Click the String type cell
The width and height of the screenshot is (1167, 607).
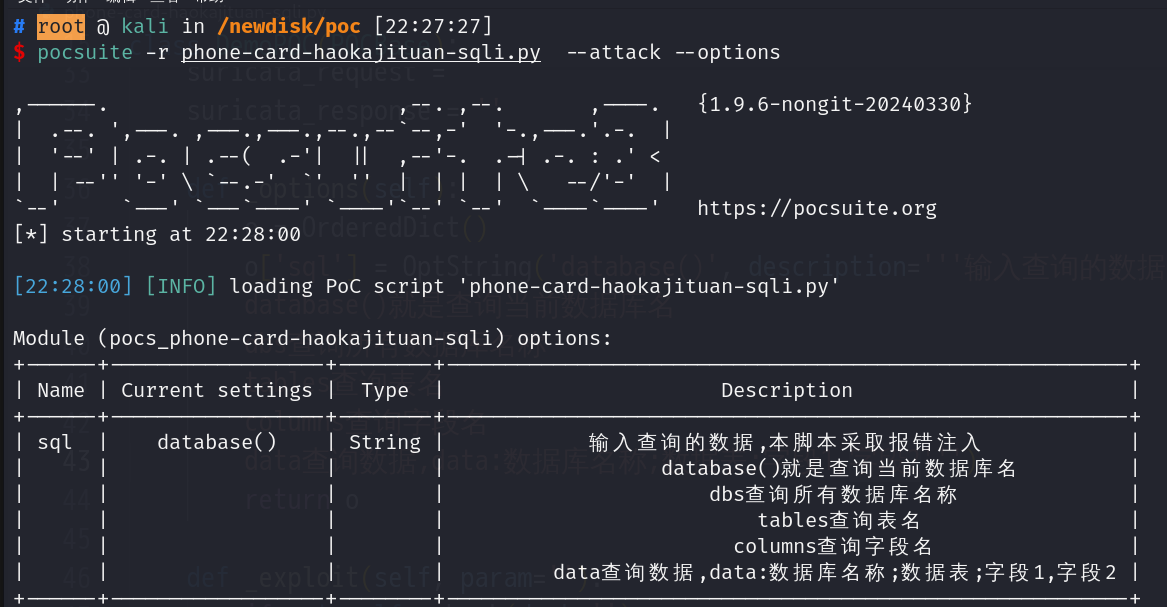click(385, 443)
